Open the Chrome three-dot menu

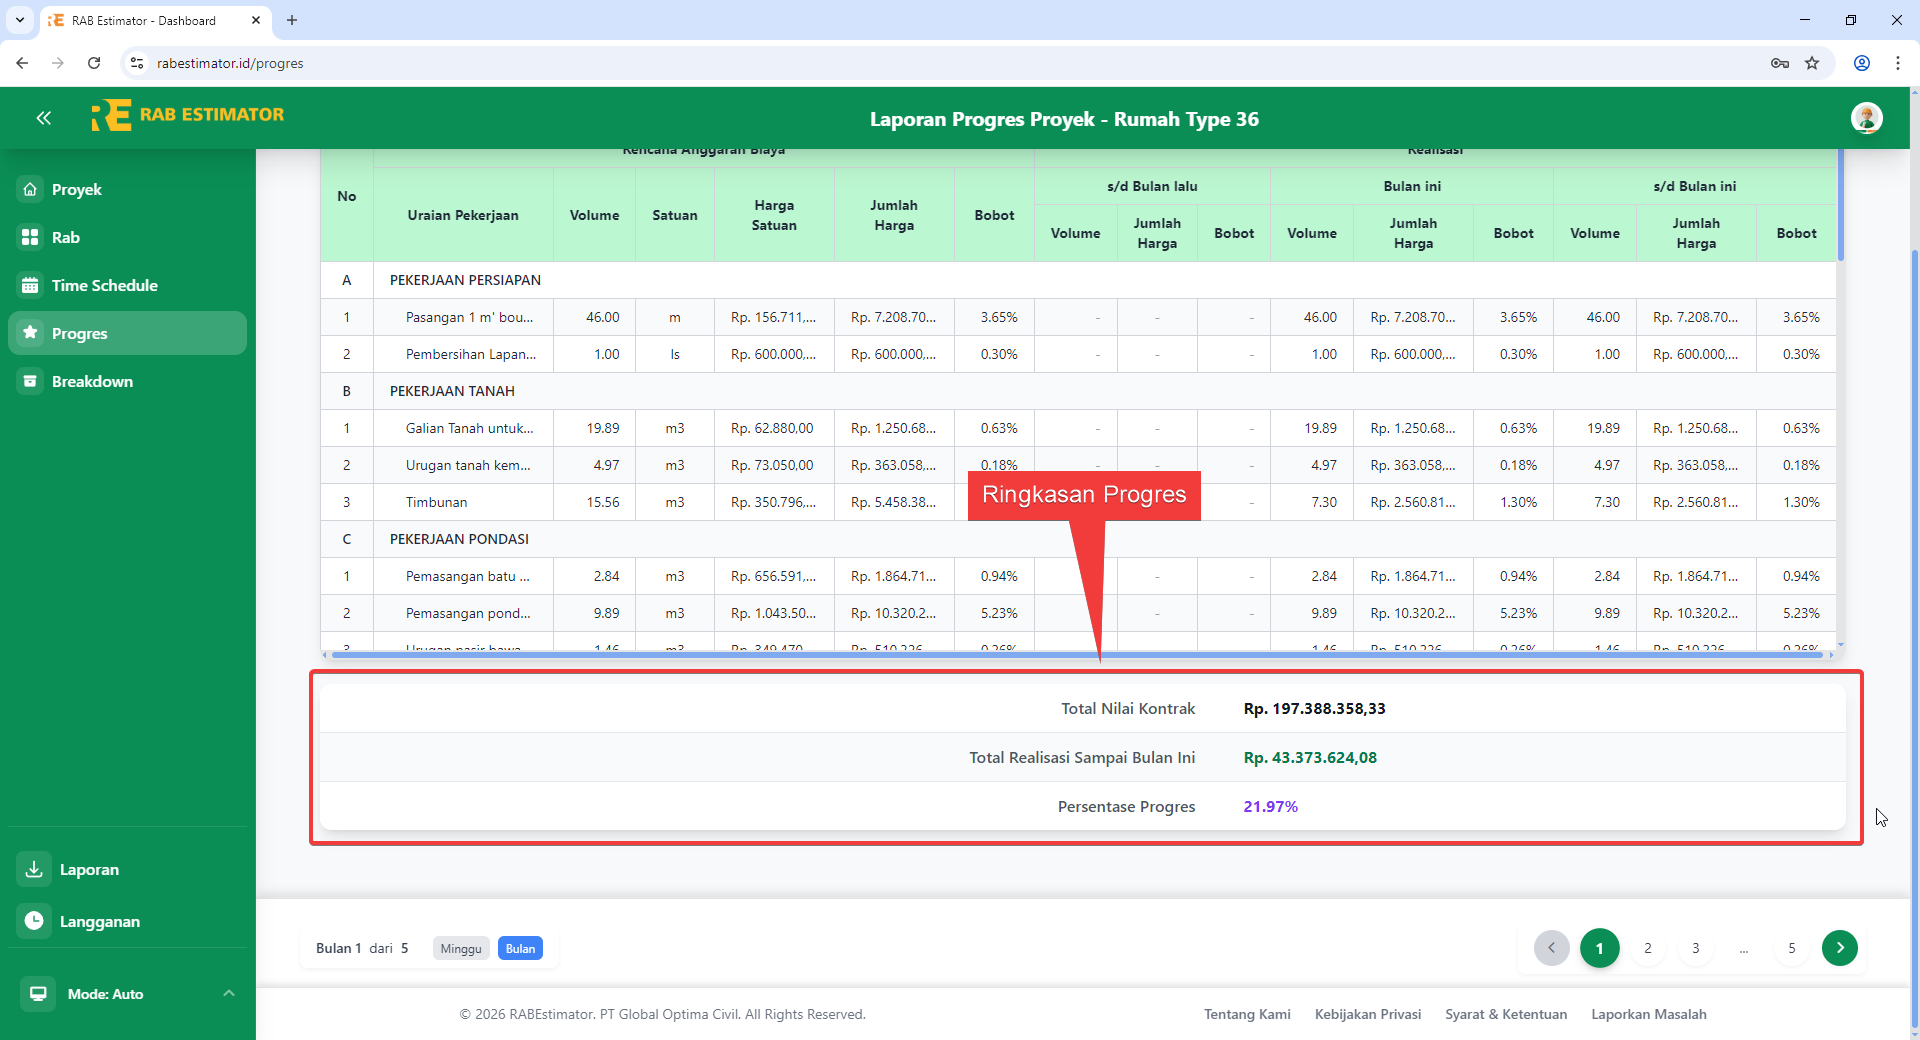pyautogui.click(x=1897, y=63)
